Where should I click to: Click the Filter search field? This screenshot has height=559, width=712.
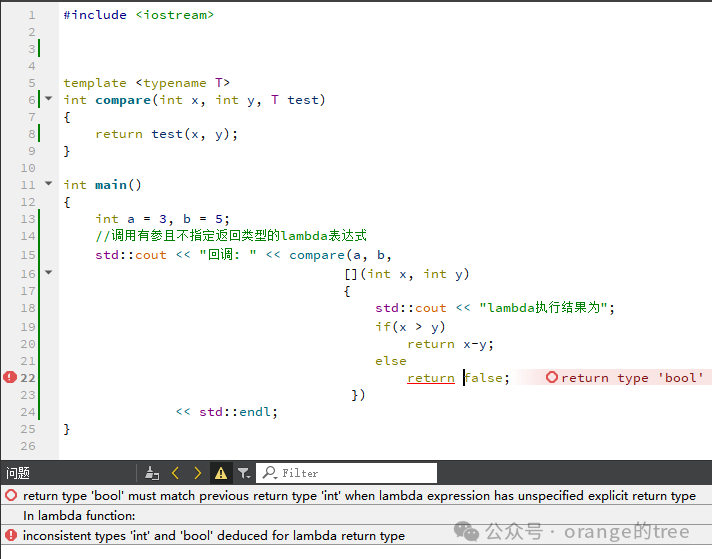click(346, 473)
